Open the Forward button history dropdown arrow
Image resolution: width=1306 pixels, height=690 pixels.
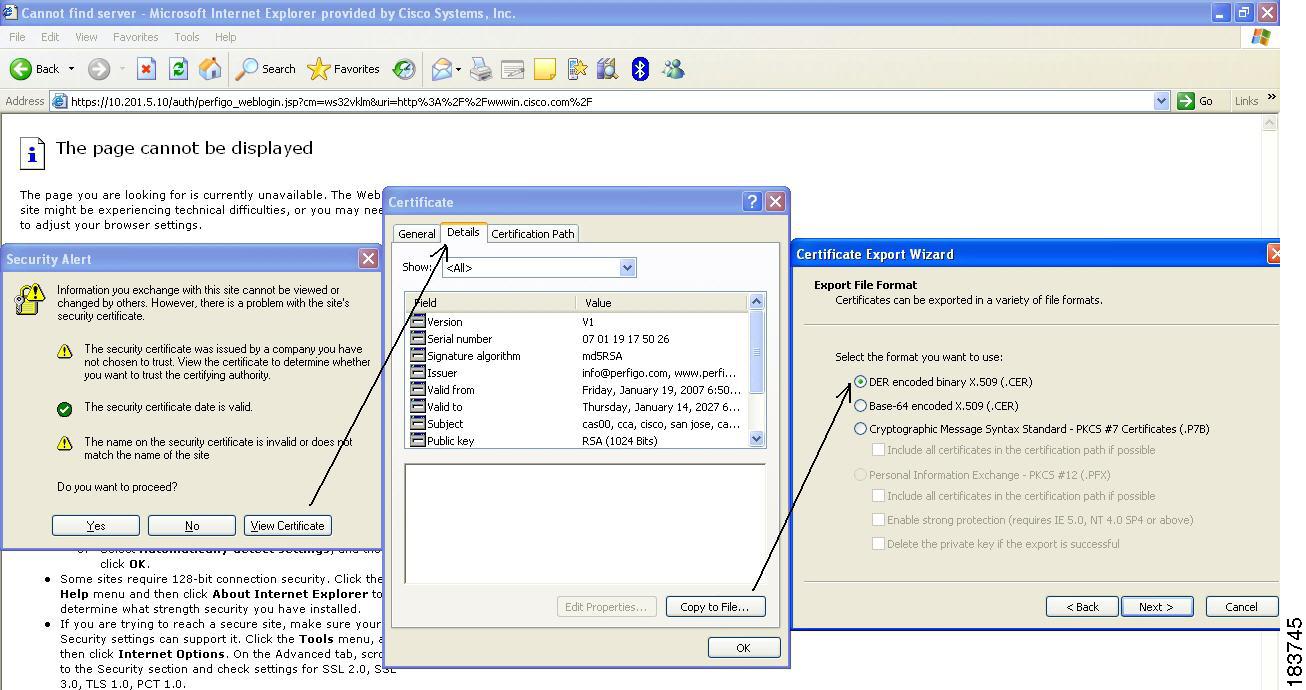tap(122, 69)
